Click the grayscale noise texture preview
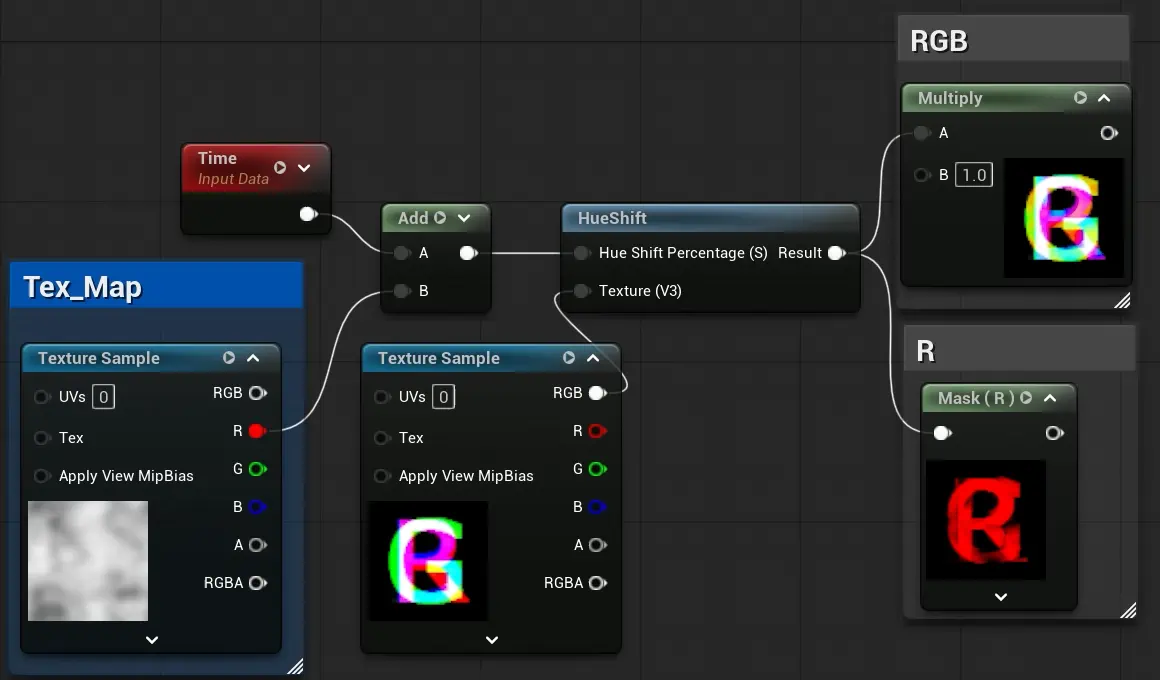This screenshot has width=1160, height=680. [x=88, y=560]
